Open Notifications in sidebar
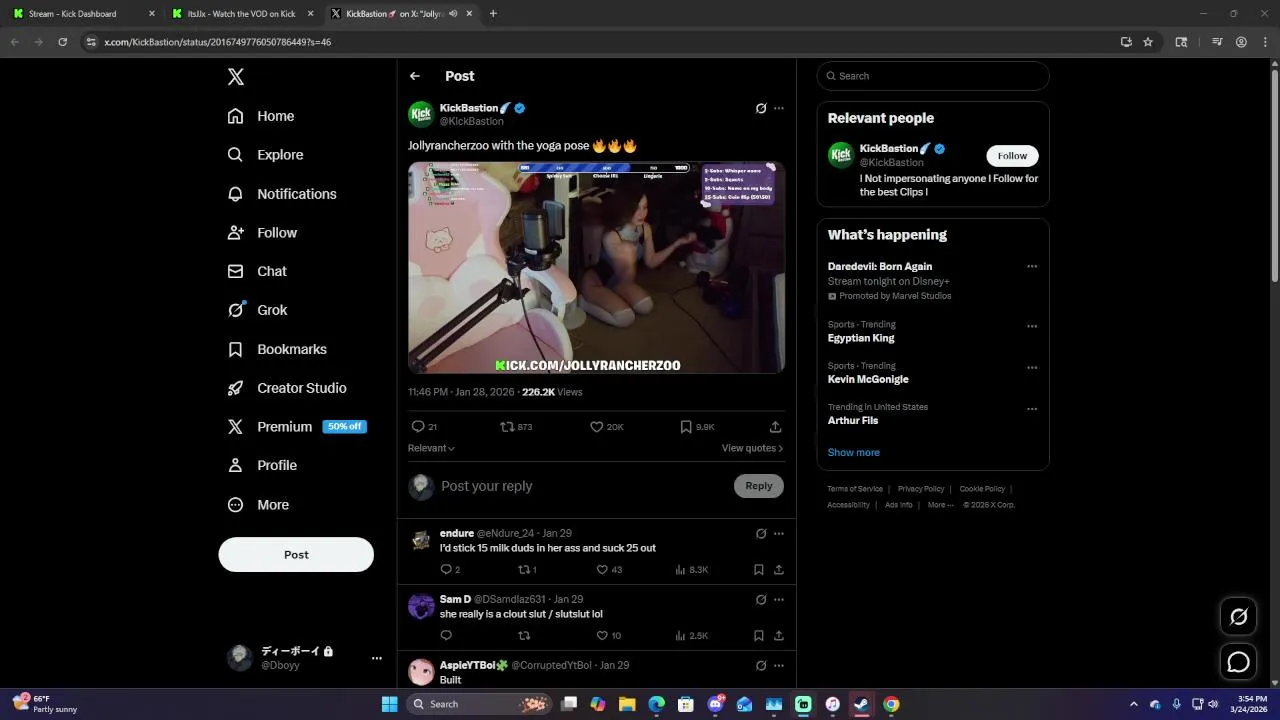 [x=282, y=194]
